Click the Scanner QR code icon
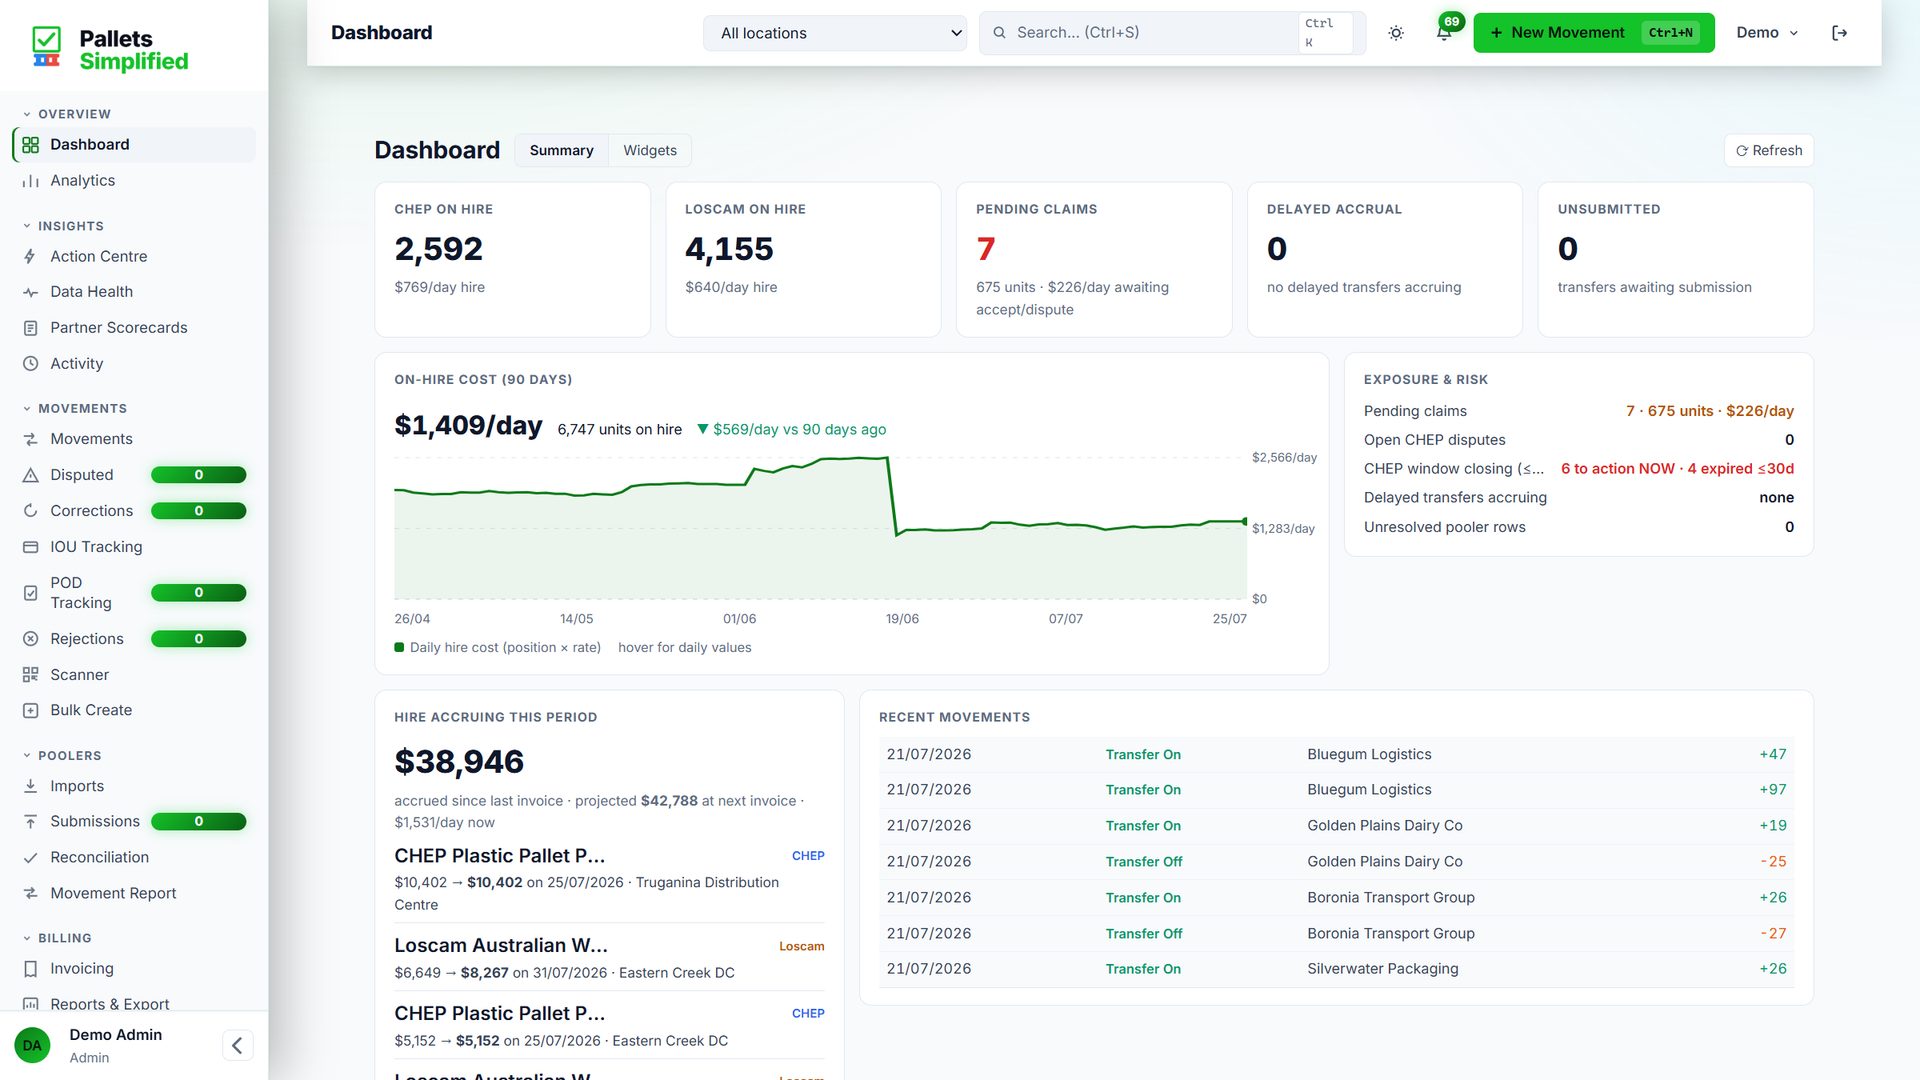The image size is (1920, 1080). [30, 675]
